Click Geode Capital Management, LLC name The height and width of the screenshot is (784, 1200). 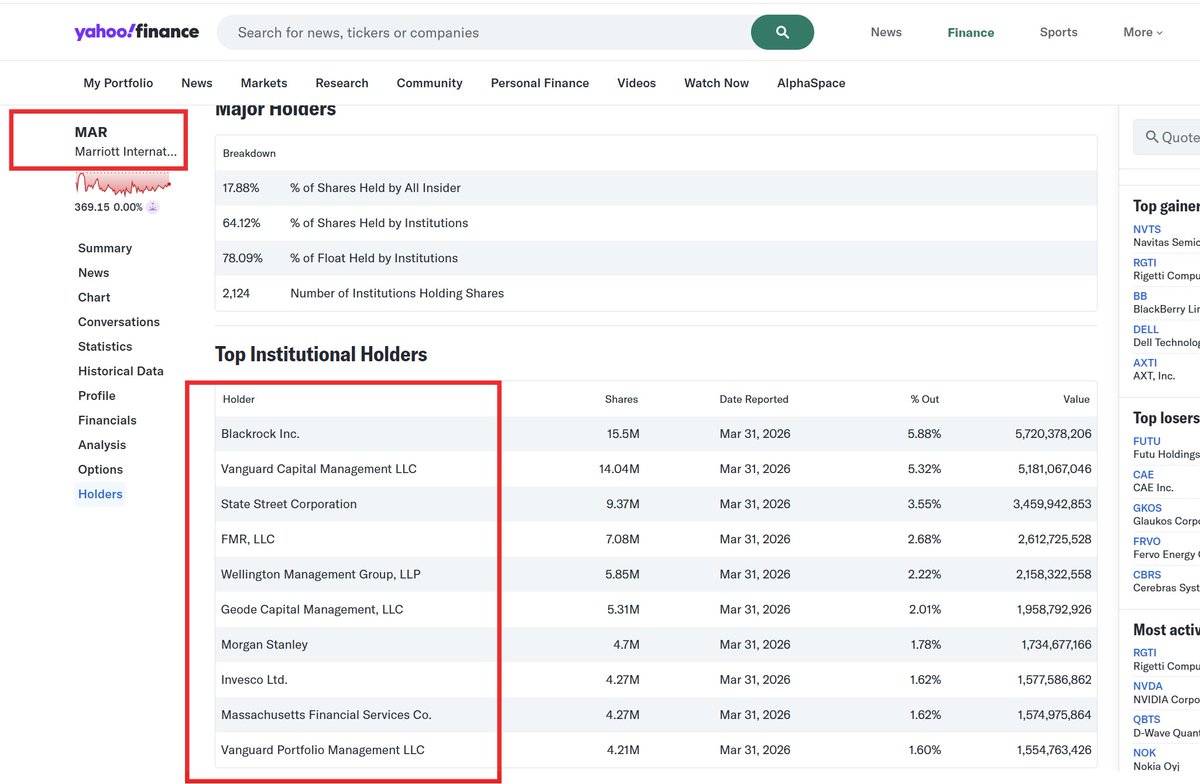pyautogui.click(x=312, y=609)
